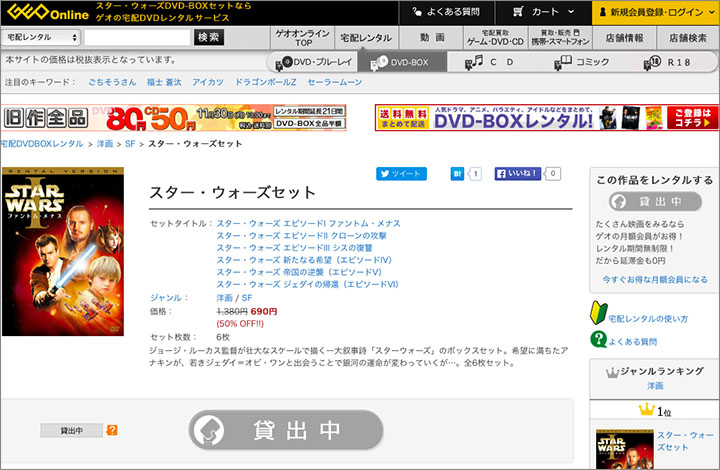Open ranking 1位 Star Wars thumbnail
Image resolution: width=720 pixels, height=470 pixels.
click(x=624, y=449)
